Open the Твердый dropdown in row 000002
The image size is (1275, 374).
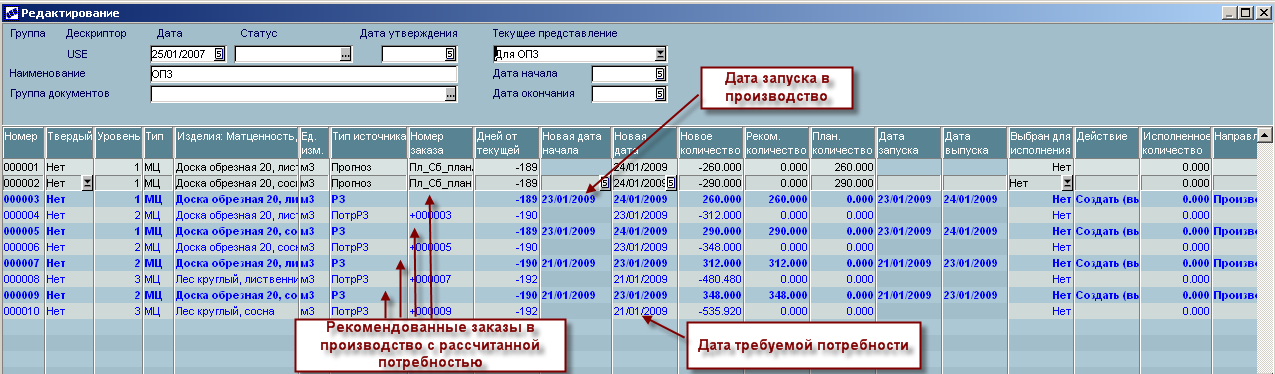tap(87, 183)
